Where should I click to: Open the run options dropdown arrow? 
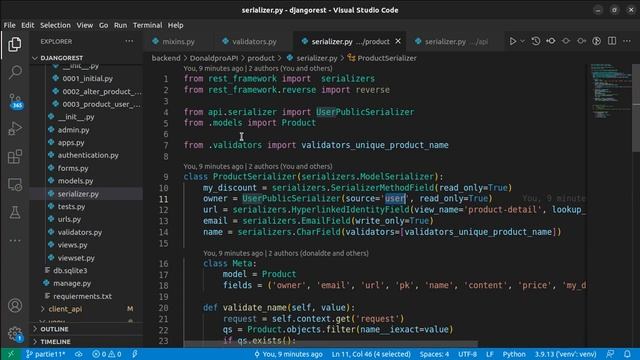[522, 41]
